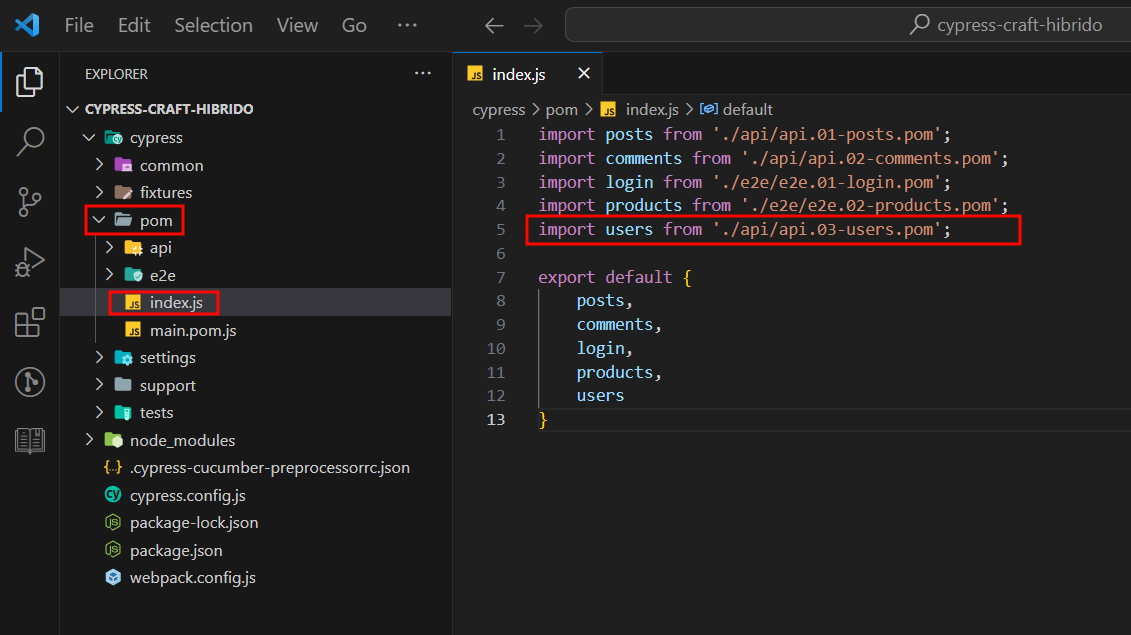Click 'export default' on line 7
Image resolution: width=1131 pixels, height=635 pixels.
tap(605, 277)
